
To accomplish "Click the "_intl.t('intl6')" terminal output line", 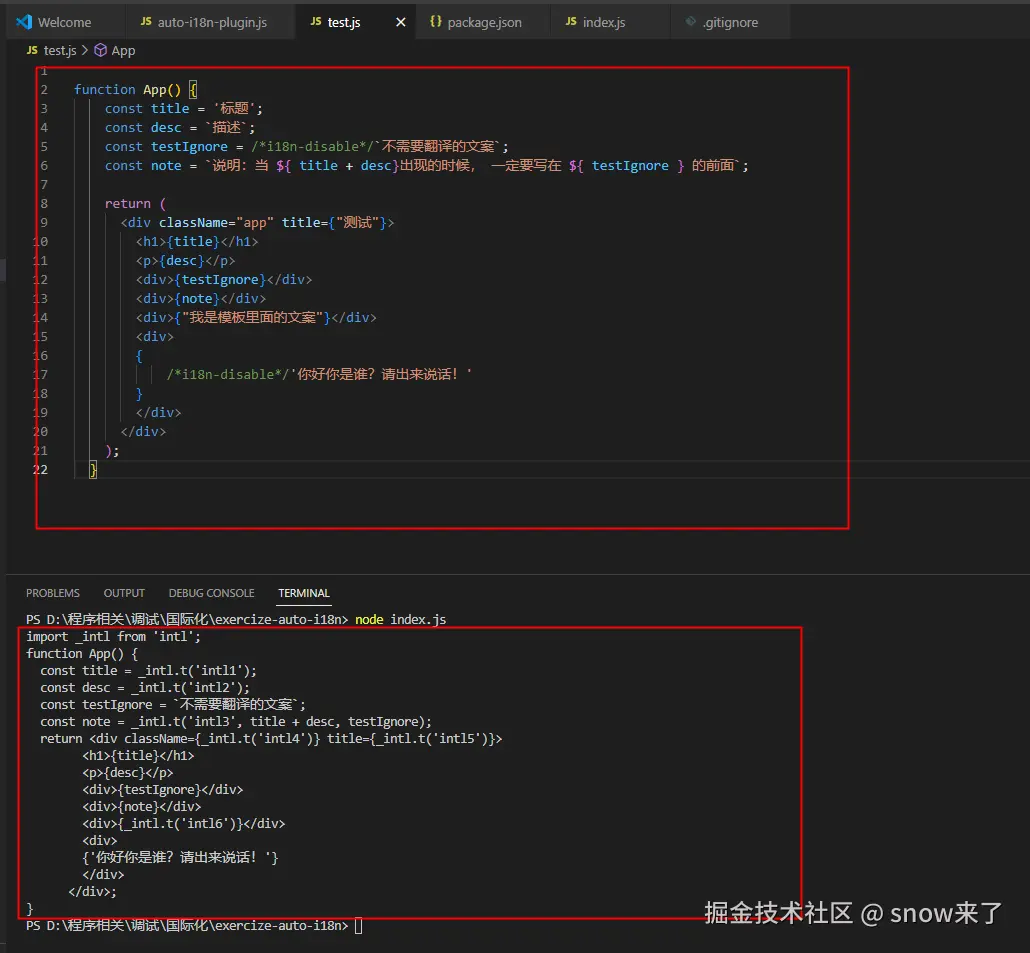I will pyautogui.click(x=184, y=824).
